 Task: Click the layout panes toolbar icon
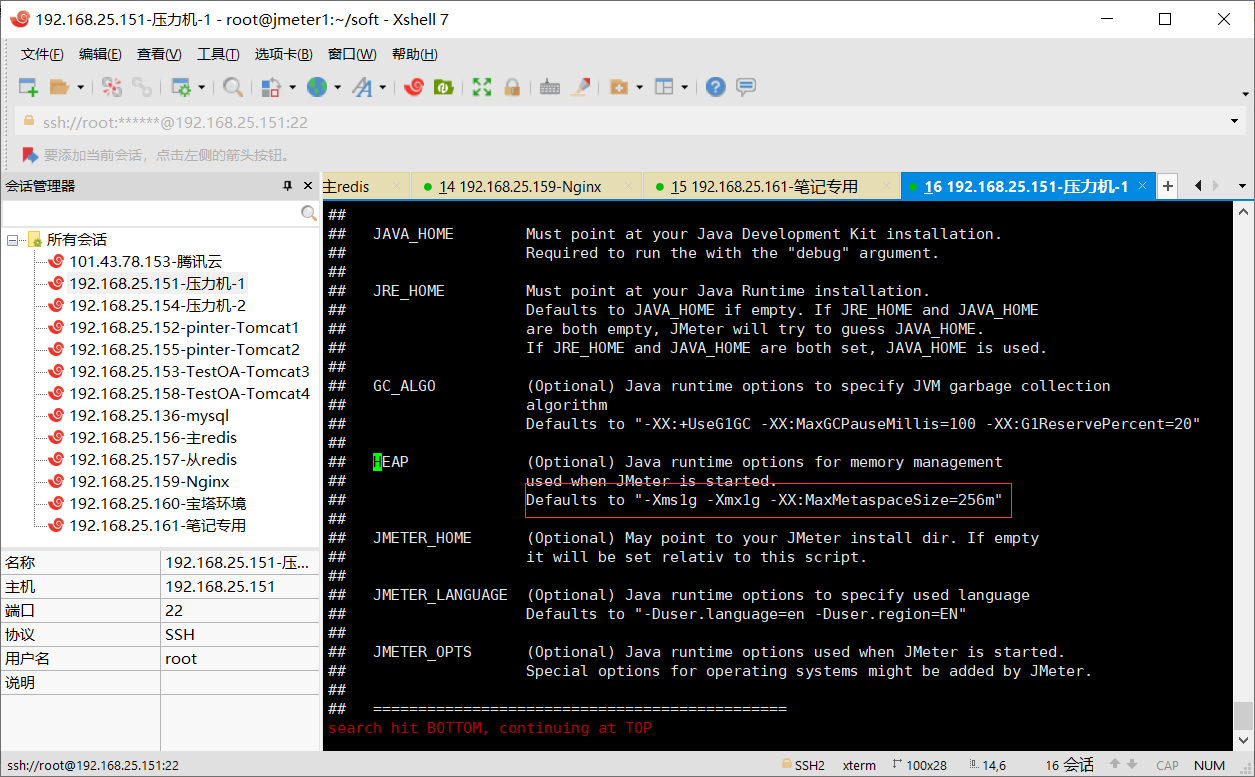coord(664,87)
